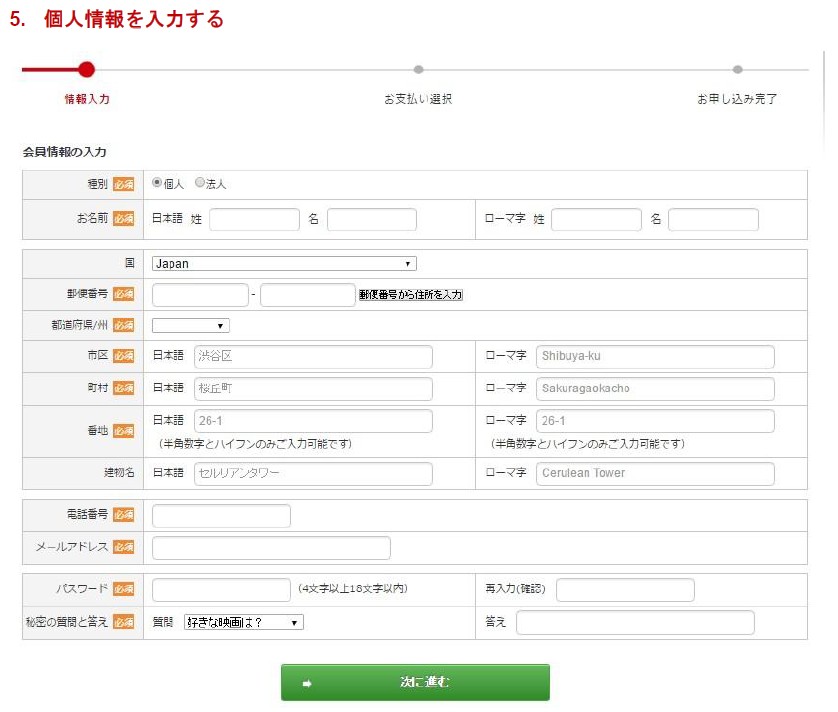The width and height of the screenshot is (838, 712).
Task: Click the ローマ字 姓 name field
Action: tap(596, 220)
